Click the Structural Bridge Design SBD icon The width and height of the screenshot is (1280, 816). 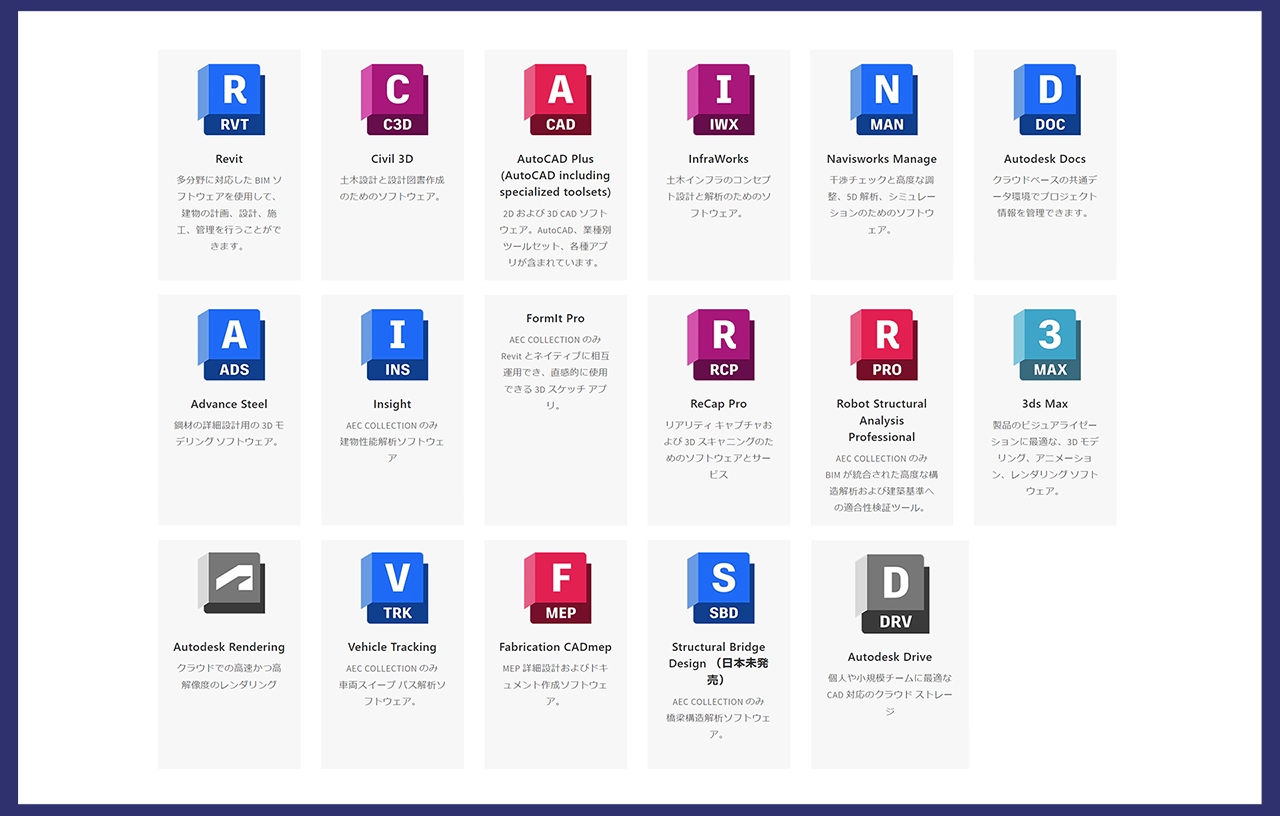click(719, 588)
